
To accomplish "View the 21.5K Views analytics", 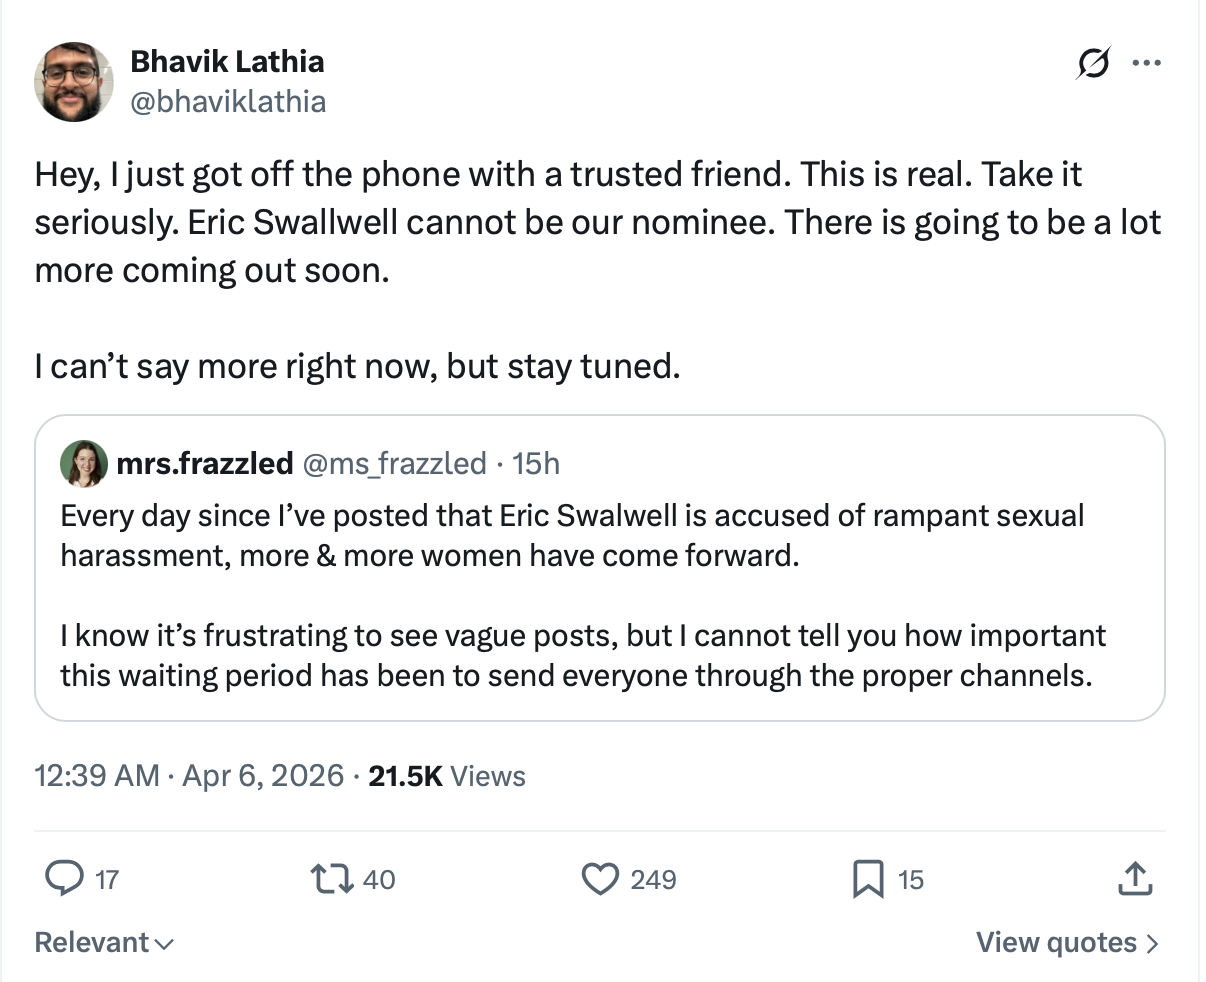I will [x=447, y=776].
